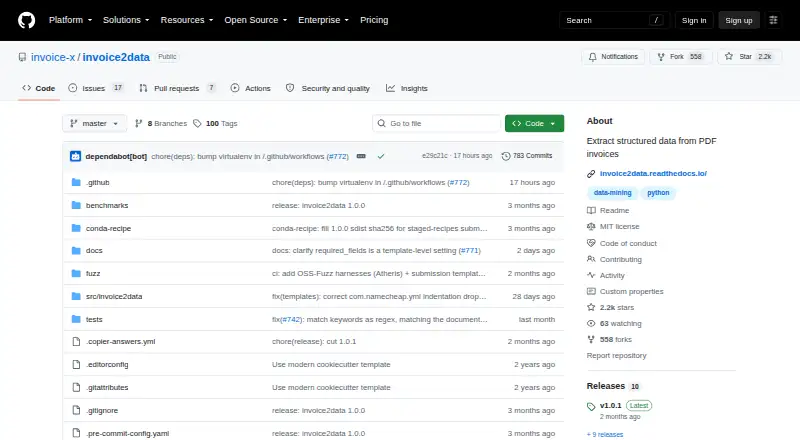Open the Pull requests tab
This screenshot has width=800, height=440.
pos(178,88)
